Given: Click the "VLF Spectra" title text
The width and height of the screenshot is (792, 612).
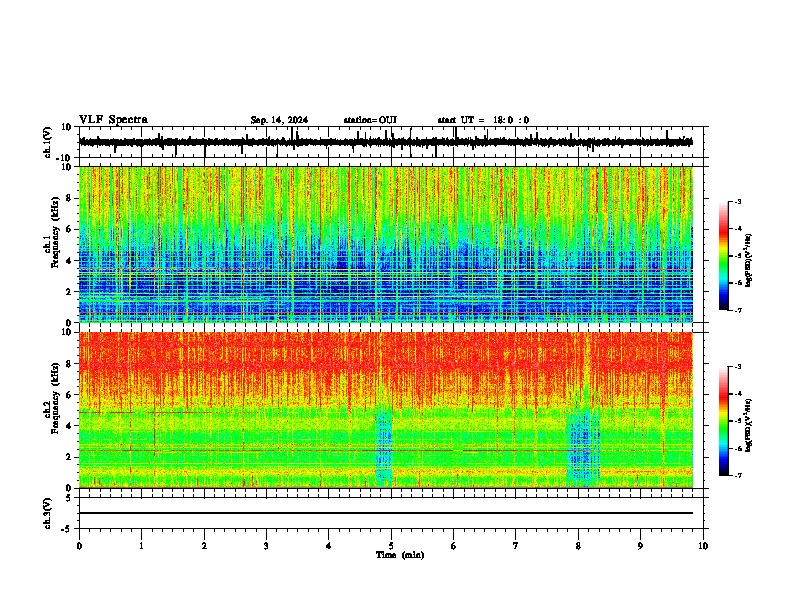Looking at the screenshot, I should (x=113, y=120).
